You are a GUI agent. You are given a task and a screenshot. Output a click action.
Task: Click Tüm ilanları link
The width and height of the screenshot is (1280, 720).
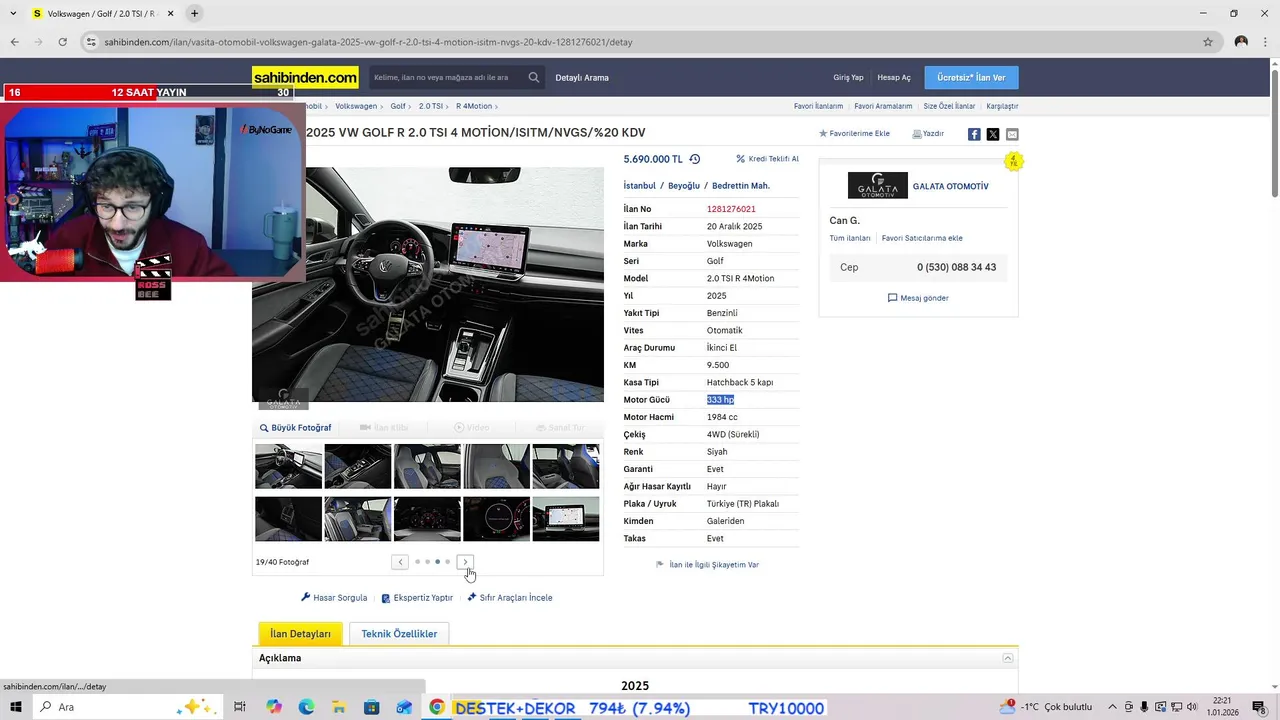click(x=850, y=238)
